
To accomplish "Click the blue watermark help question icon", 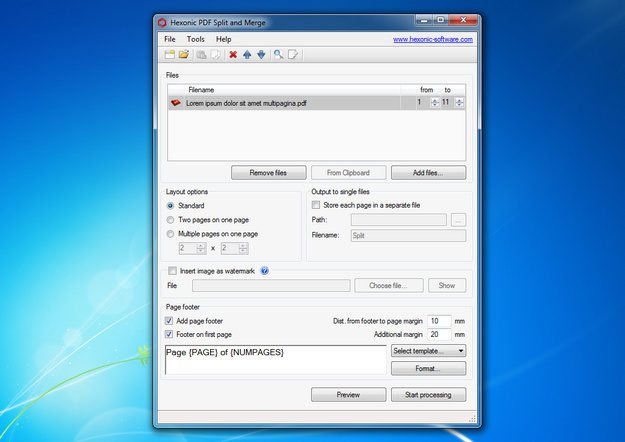I will [x=264, y=271].
